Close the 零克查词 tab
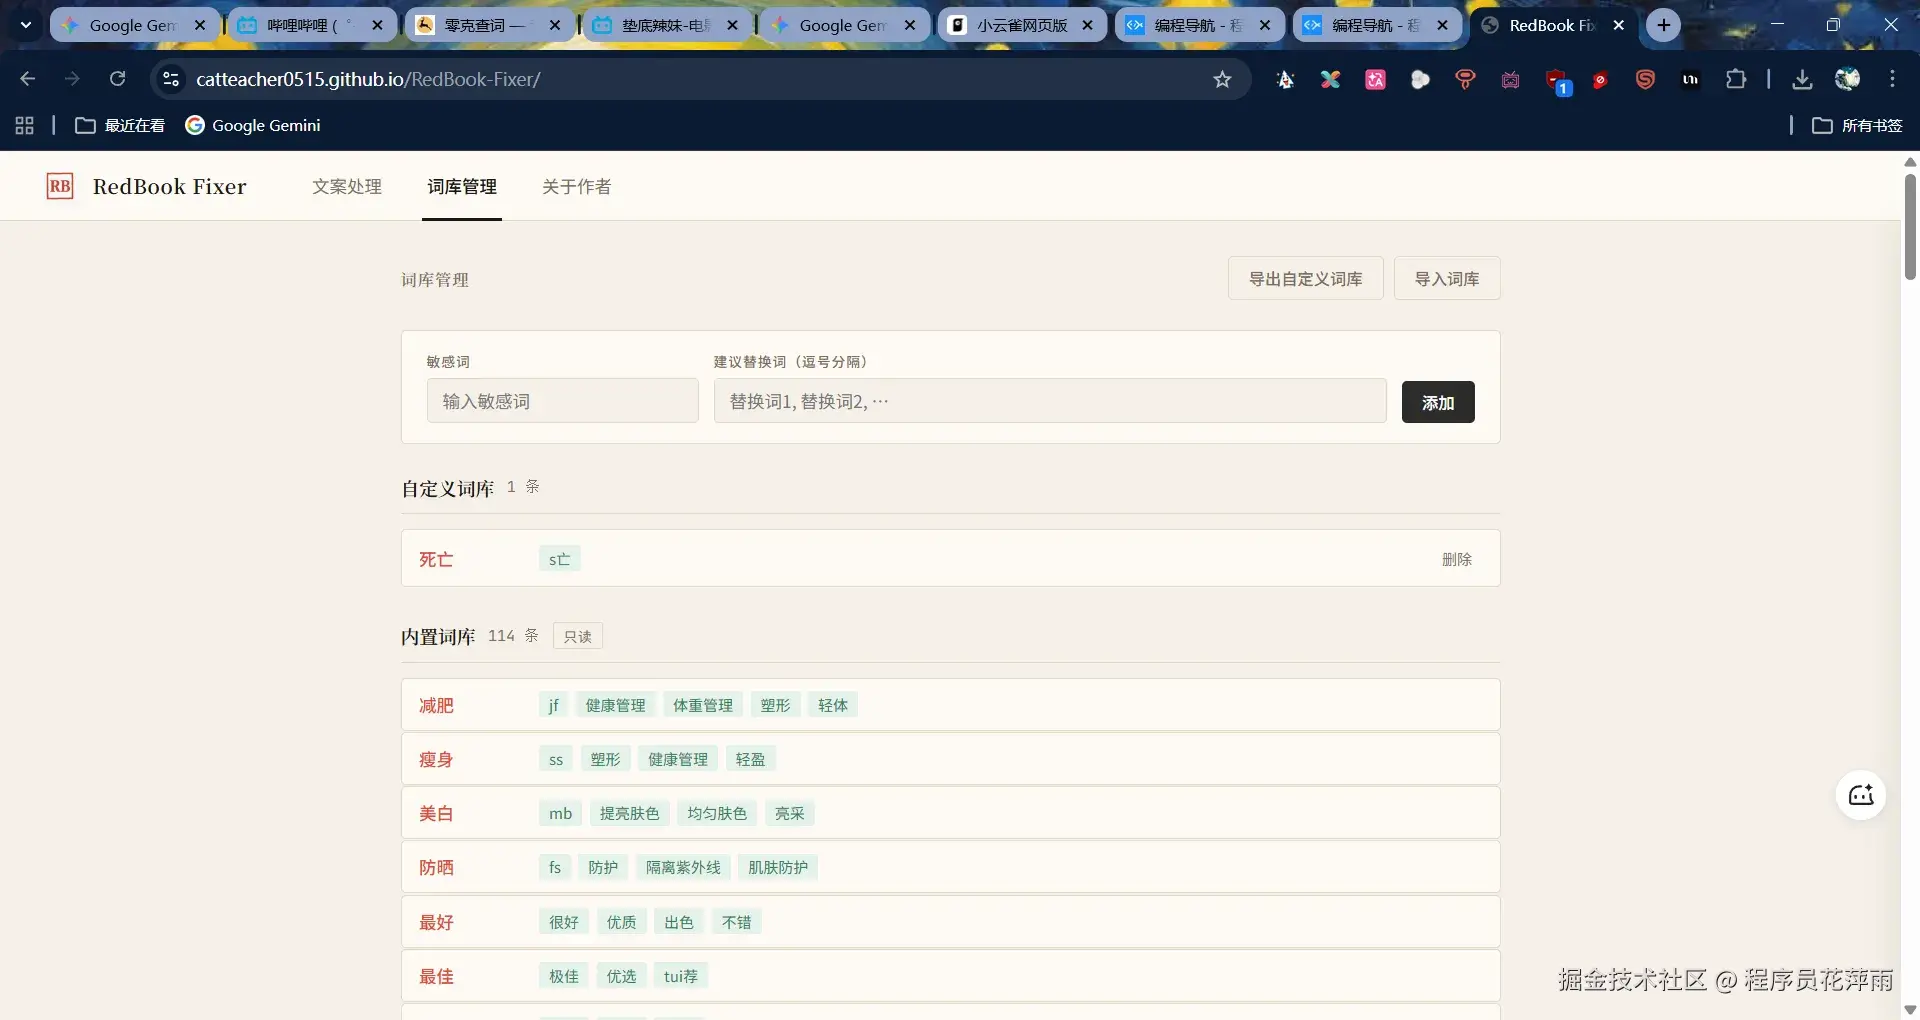Image resolution: width=1920 pixels, height=1020 pixels. [555, 25]
